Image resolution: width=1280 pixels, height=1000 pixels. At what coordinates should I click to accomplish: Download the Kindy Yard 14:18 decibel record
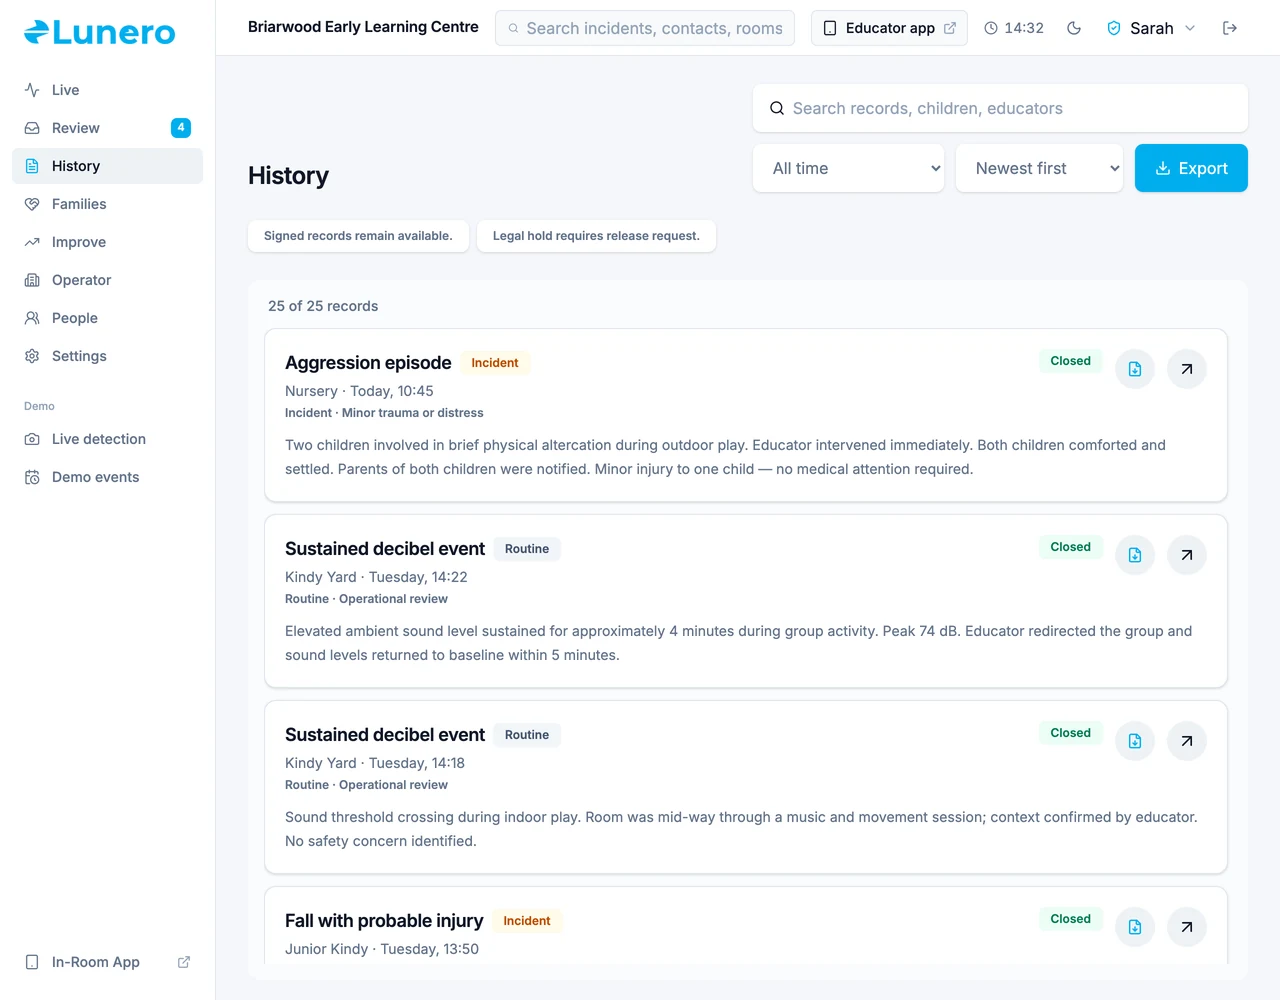(x=1135, y=741)
